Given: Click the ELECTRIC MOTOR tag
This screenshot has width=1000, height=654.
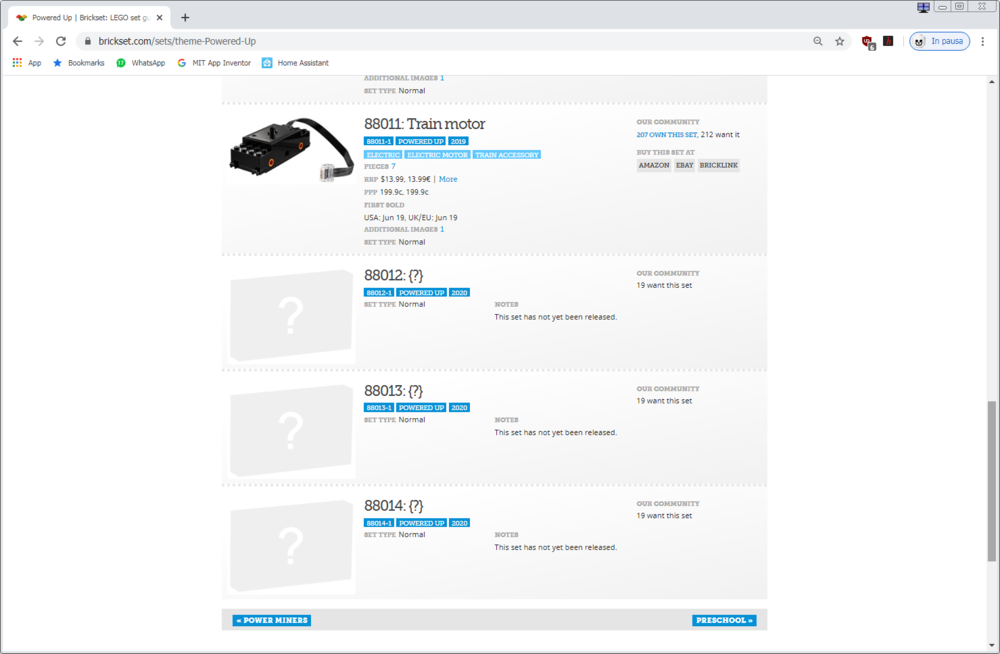Looking at the screenshot, I should 438,154.
